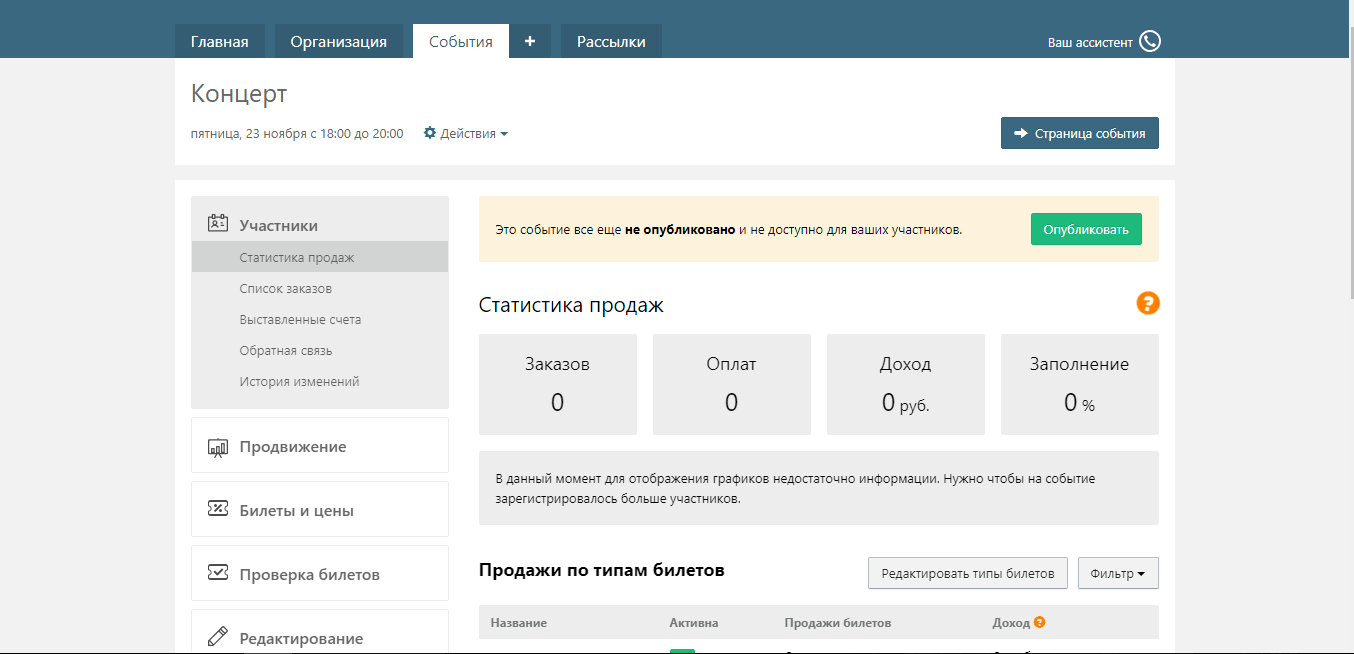1354x654 pixels.
Task: Click the Продвижение presentation icon
Action: [218, 447]
